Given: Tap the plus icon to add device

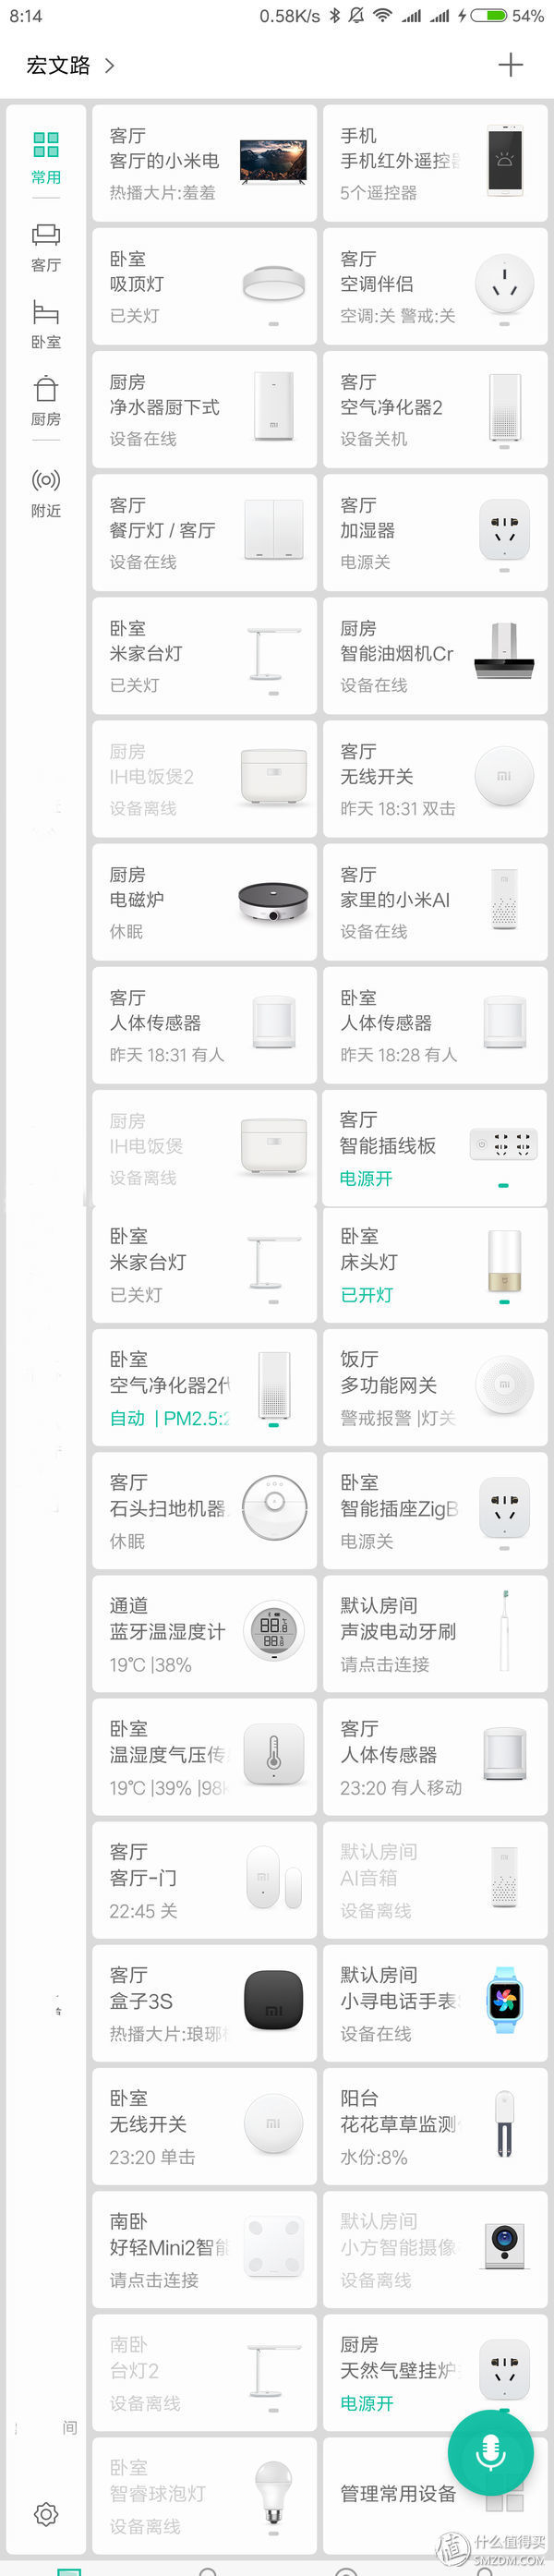Looking at the screenshot, I should 510,65.
